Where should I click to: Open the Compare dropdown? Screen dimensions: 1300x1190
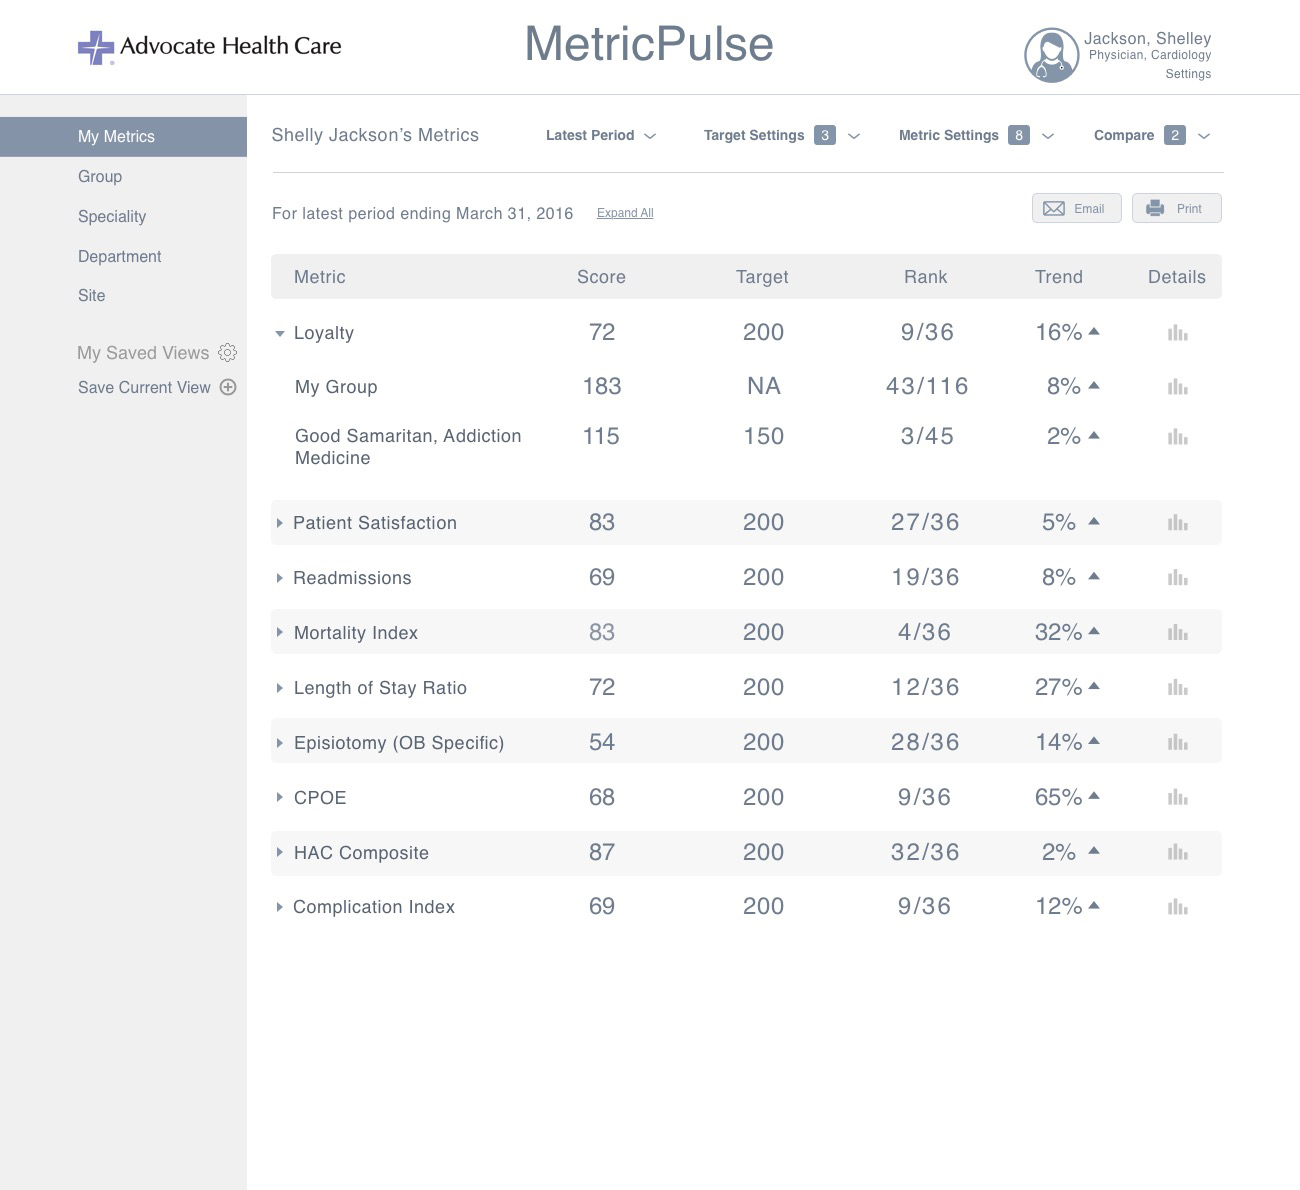click(1151, 136)
